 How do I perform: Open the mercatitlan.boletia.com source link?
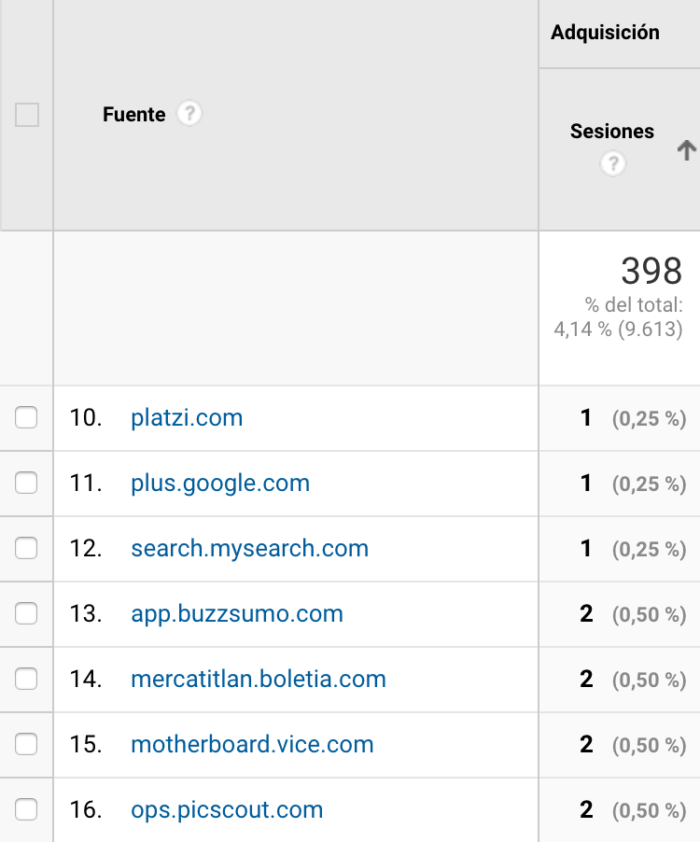click(259, 679)
